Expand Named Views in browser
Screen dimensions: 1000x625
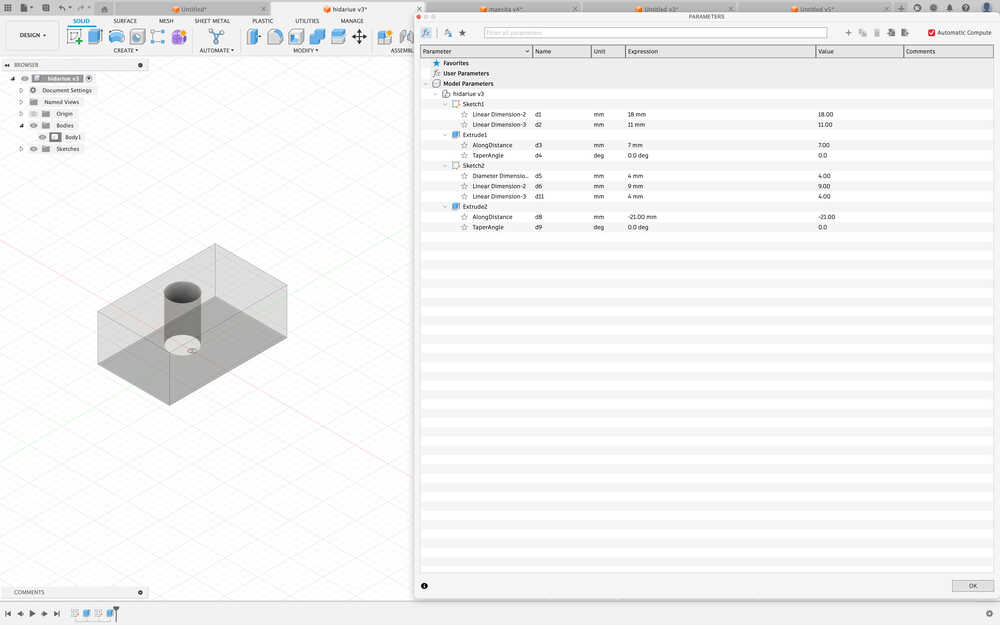(x=21, y=102)
